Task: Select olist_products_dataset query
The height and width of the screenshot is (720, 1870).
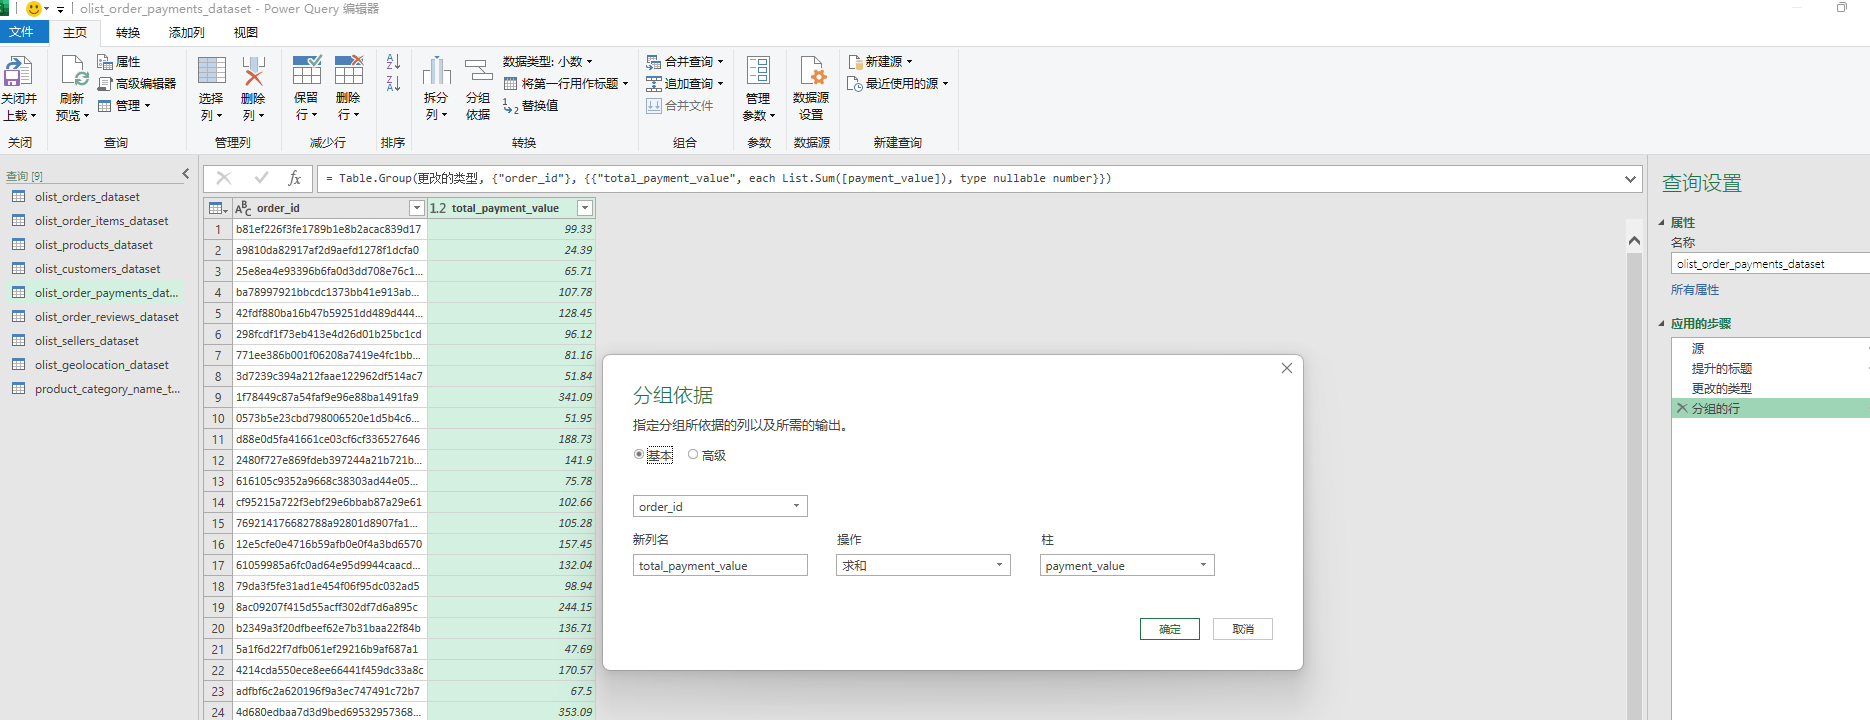Action: click(93, 245)
